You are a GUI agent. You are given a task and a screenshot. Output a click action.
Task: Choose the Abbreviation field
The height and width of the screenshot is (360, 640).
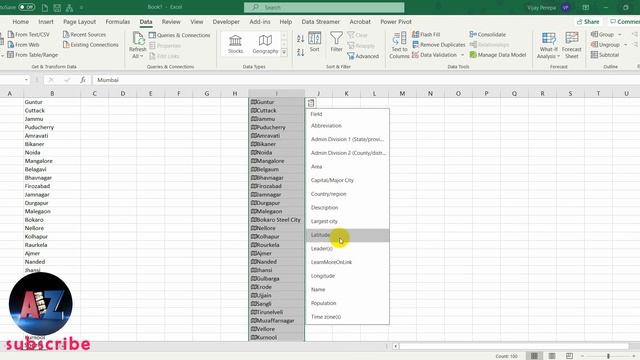347,126
